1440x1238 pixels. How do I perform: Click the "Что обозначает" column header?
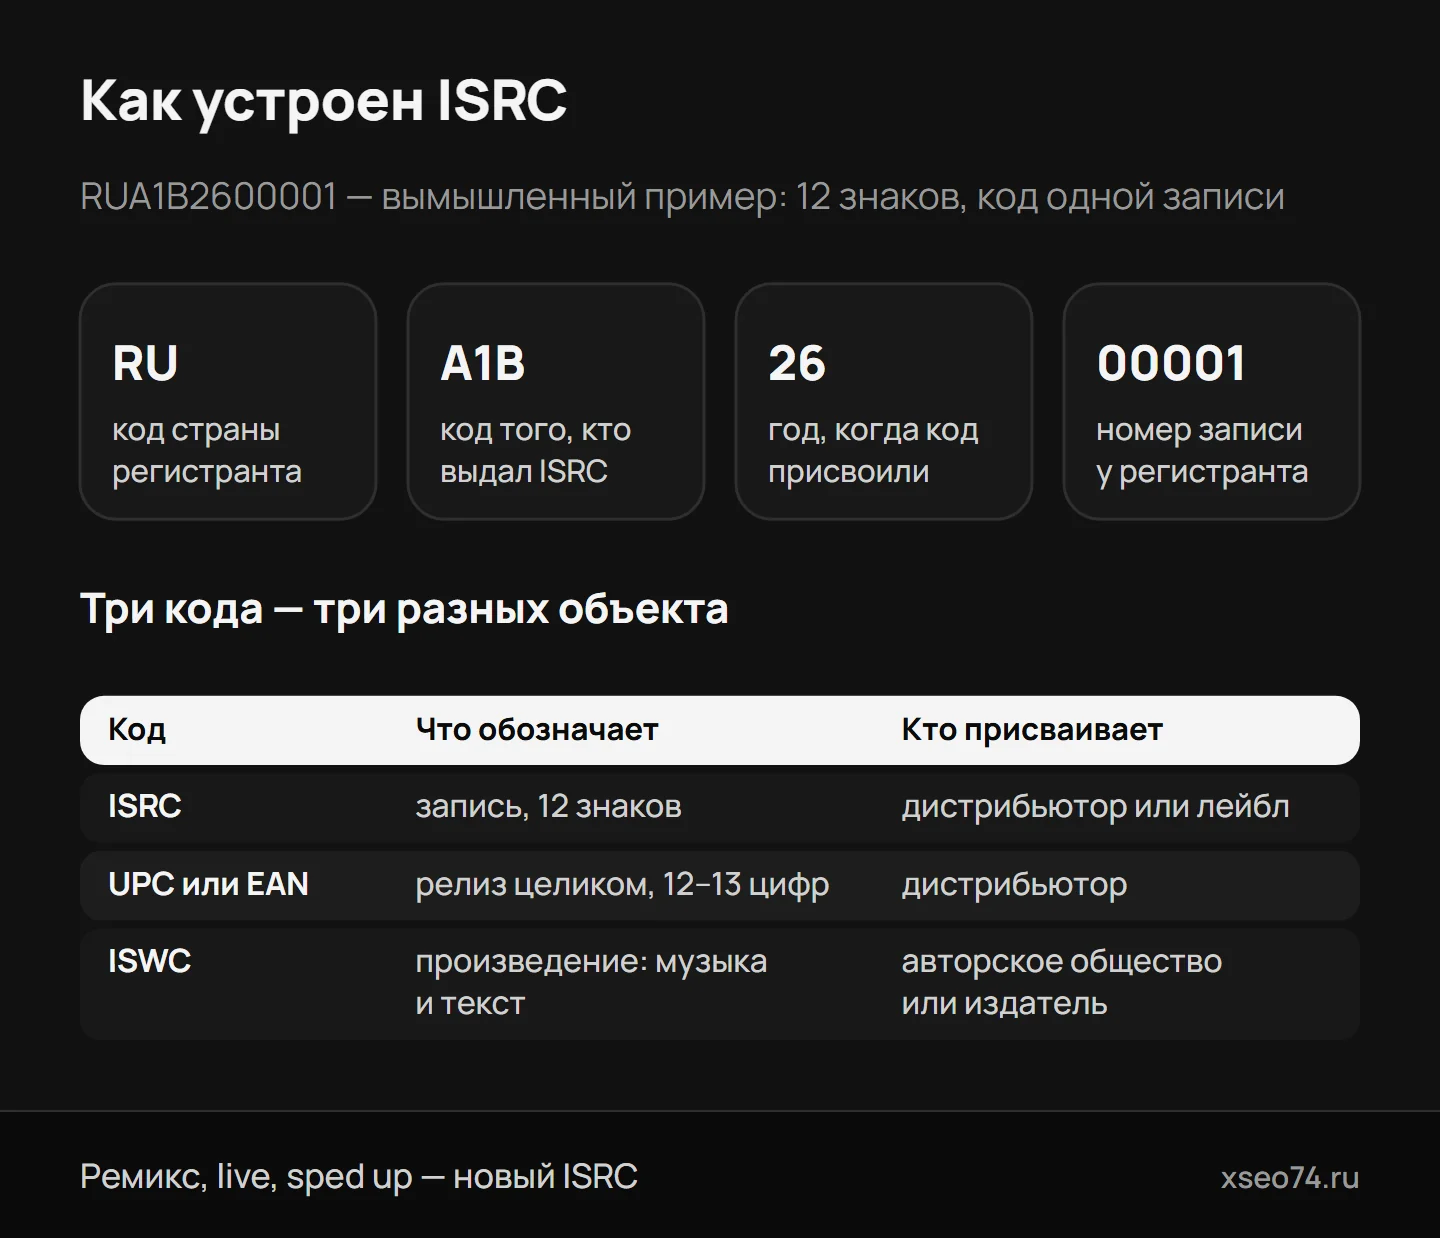coord(537,730)
